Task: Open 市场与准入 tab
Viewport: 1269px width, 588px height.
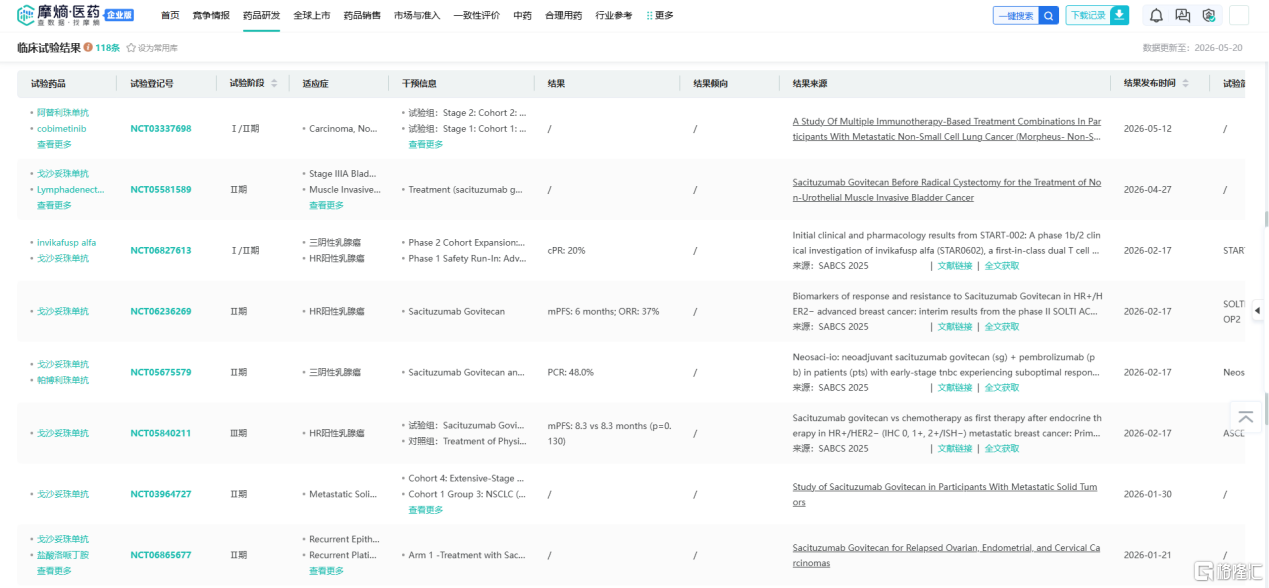Action: pyautogui.click(x=417, y=15)
